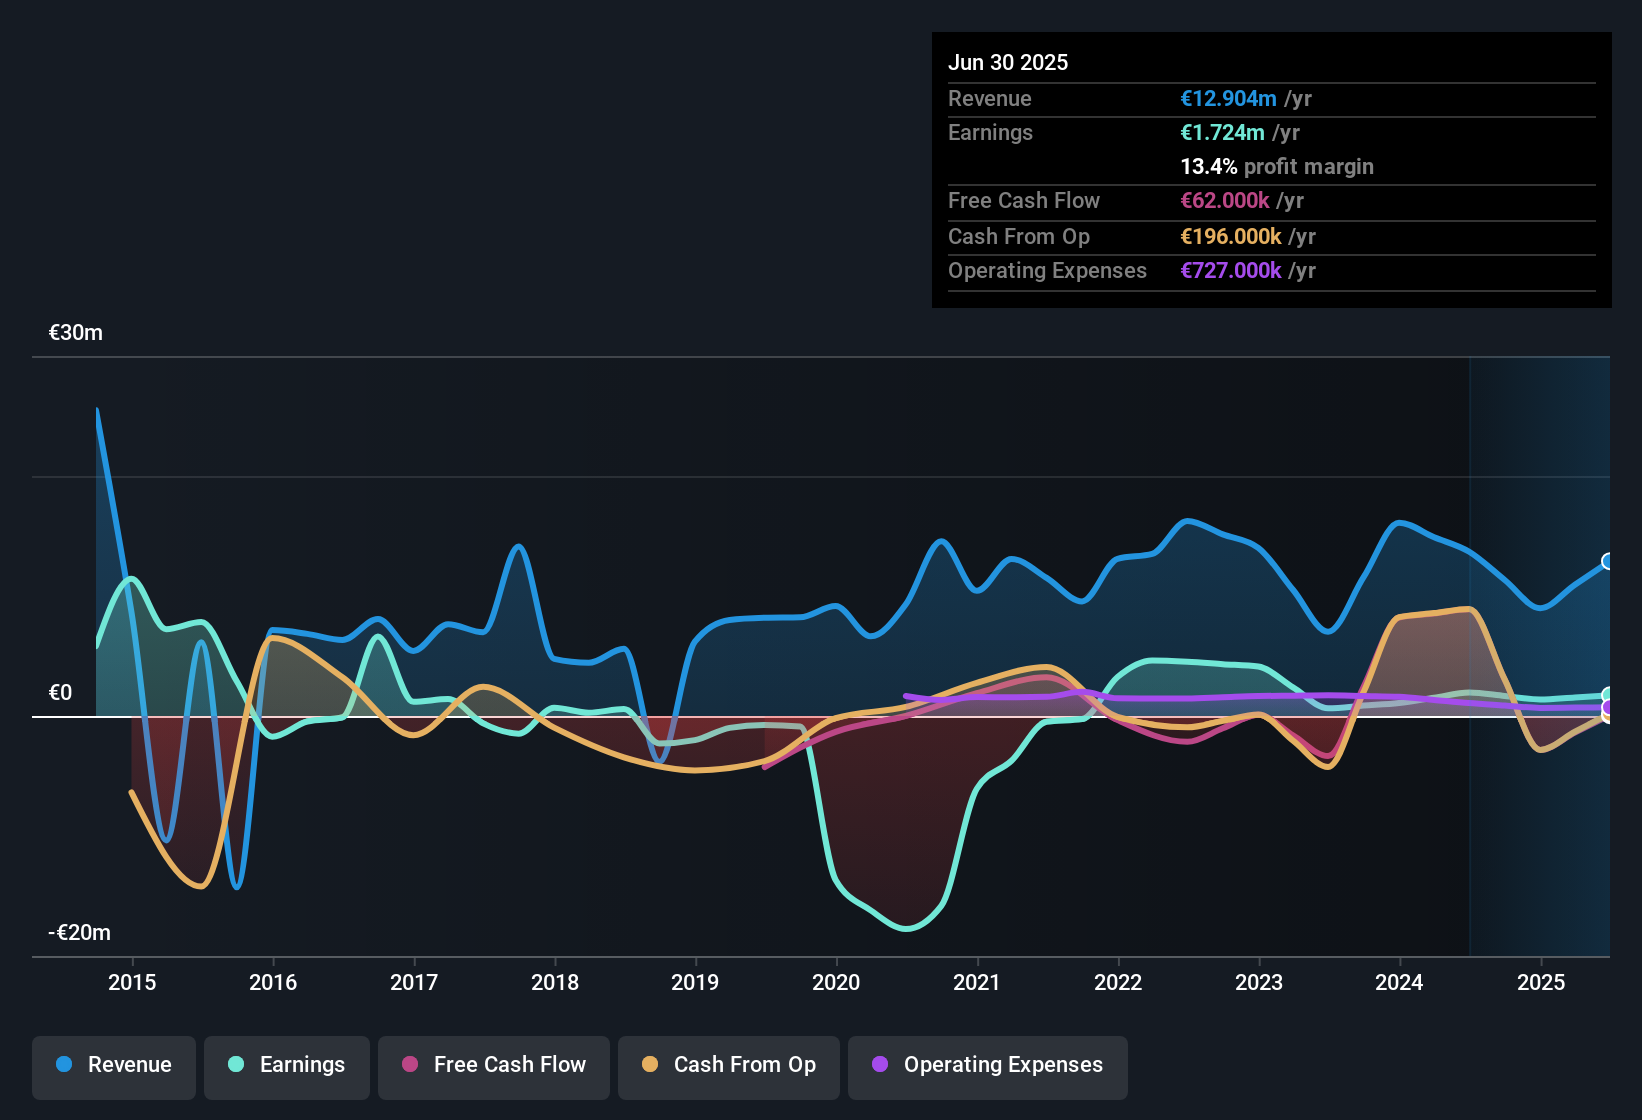Viewport: 1642px width, 1120px height.
Task: Click the €12.904m Revenue value in the tooltip
Action: point(1229,98)
